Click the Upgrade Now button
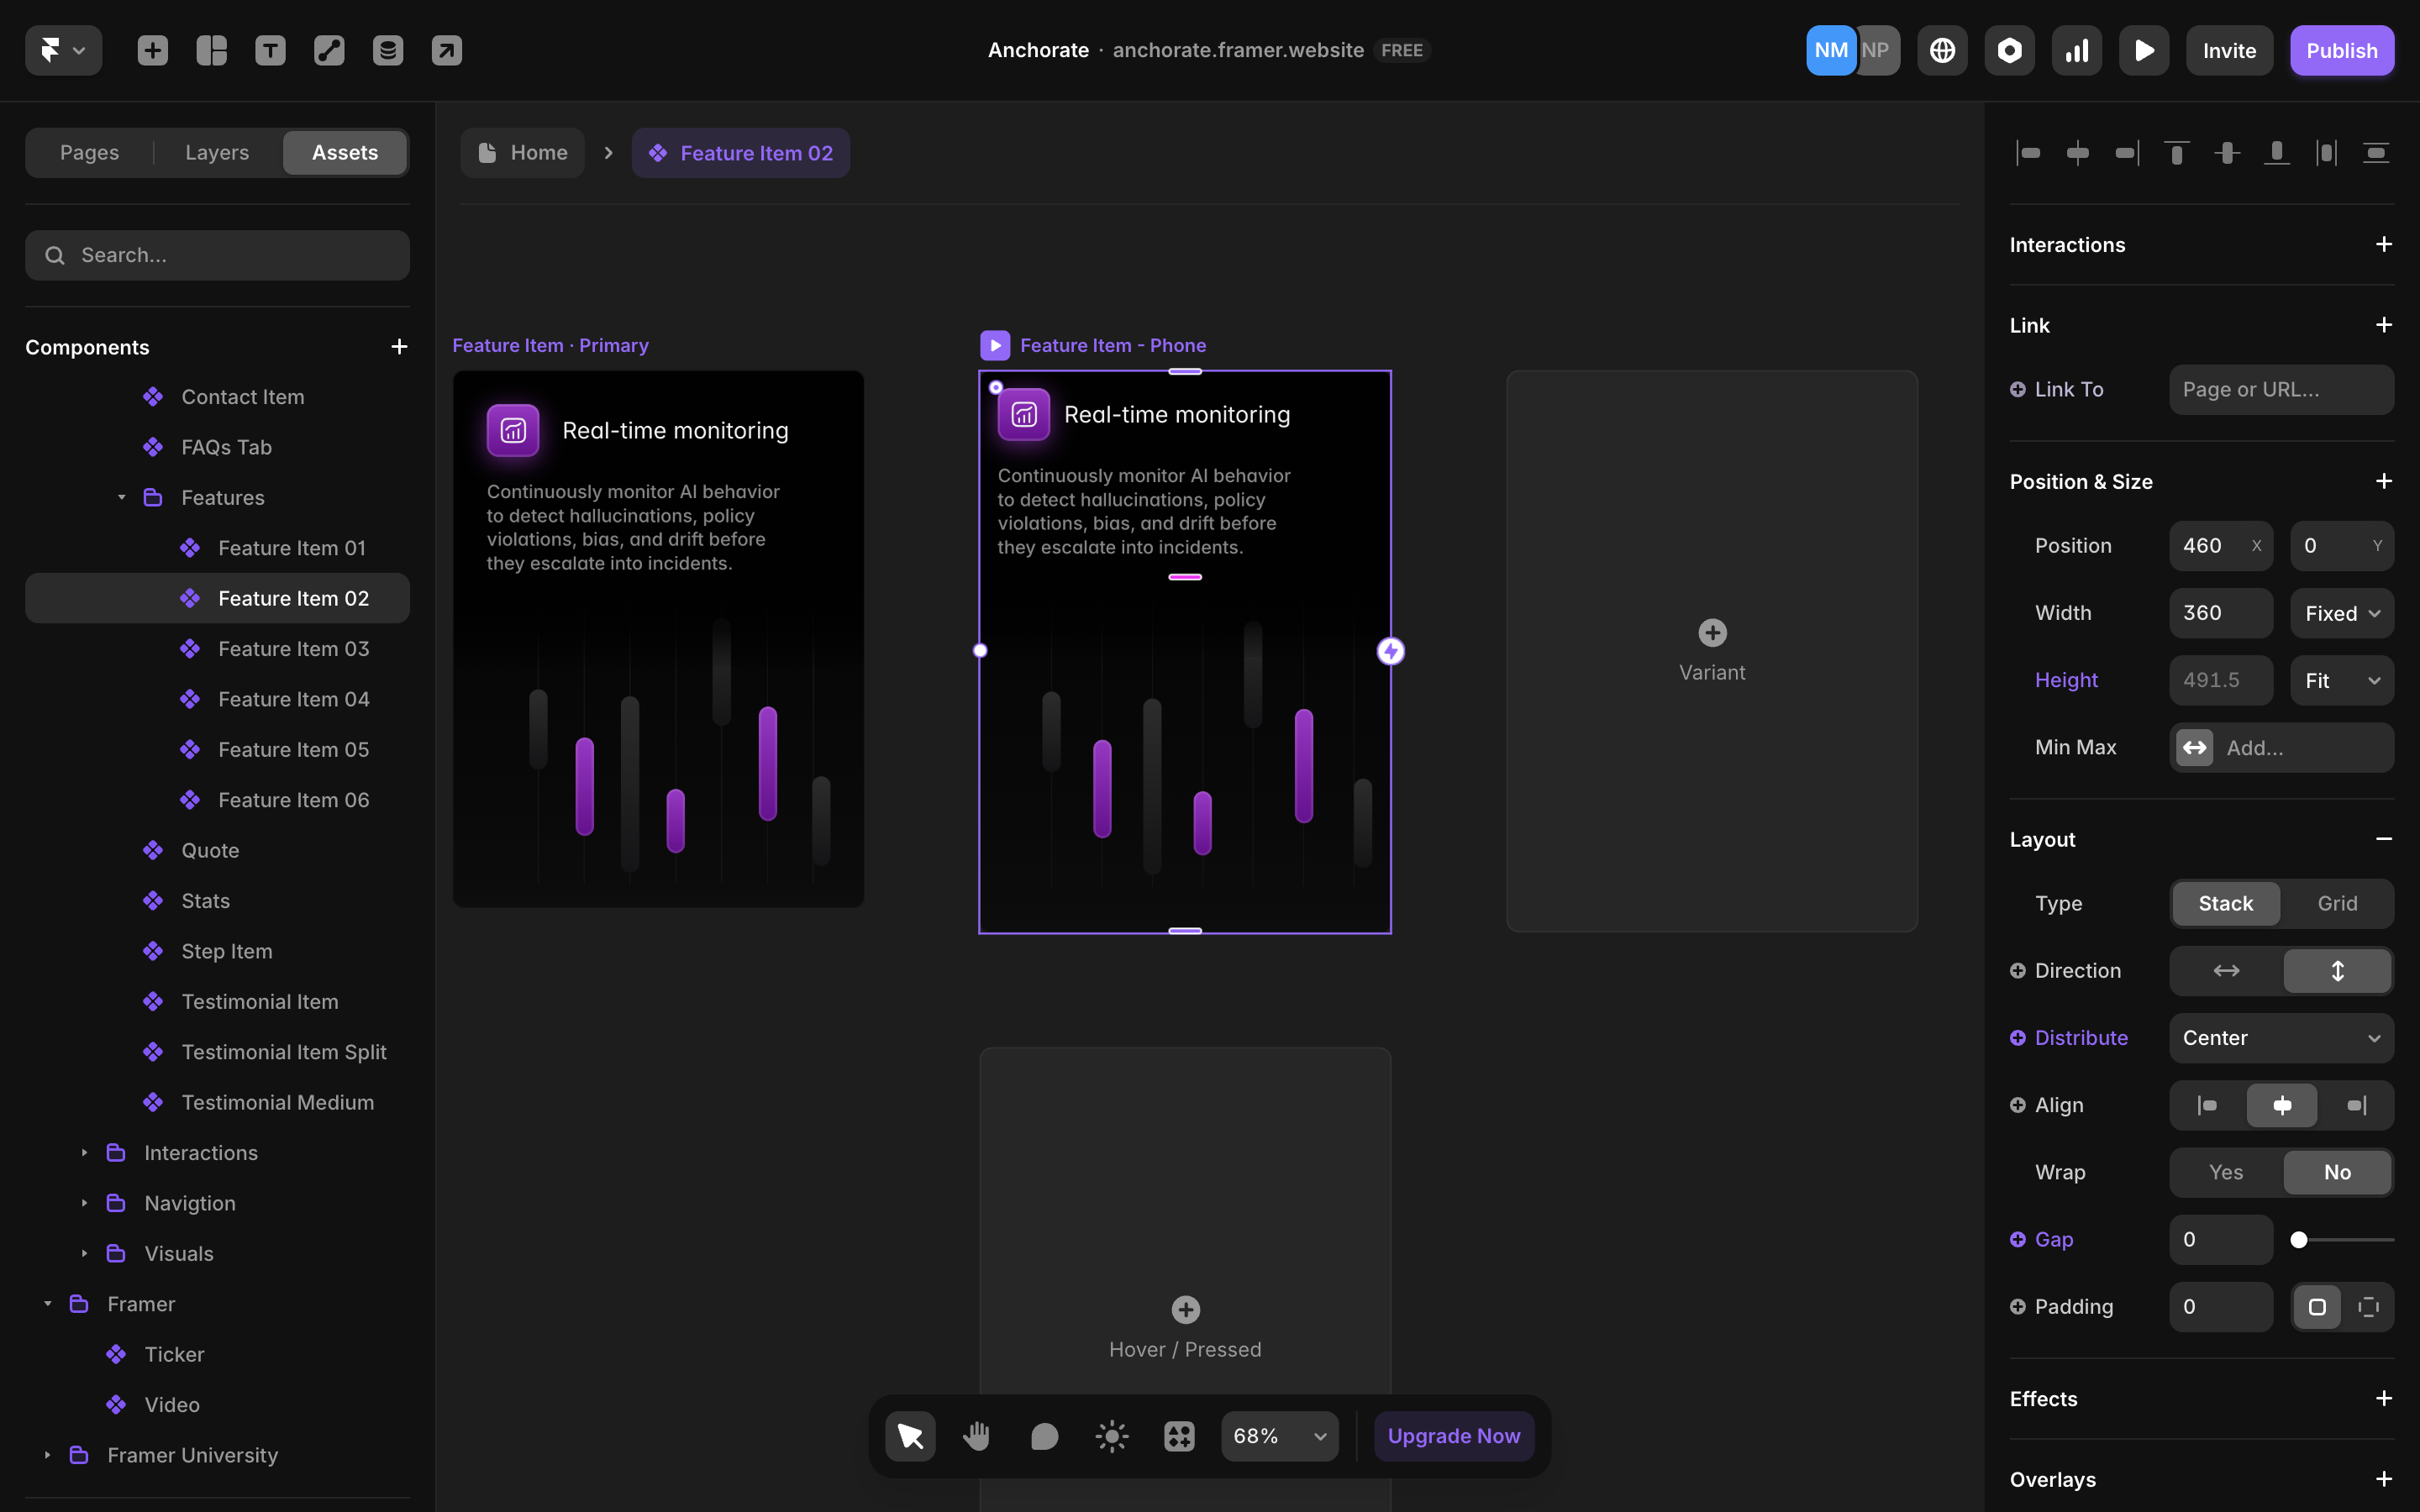 pyautogui.click(x=1453, y=1436)
